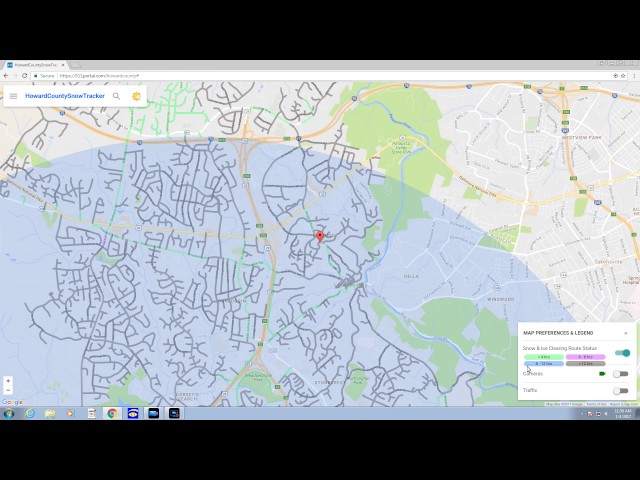Reload the page with the refresh icon
The width and height of the screenshot is (640, 480).
pos(24,76)
